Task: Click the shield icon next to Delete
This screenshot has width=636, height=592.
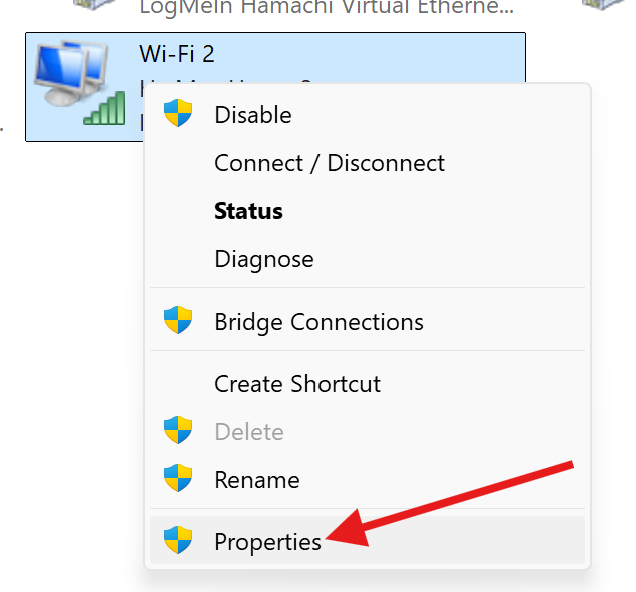Action: click(x=178, y=431)
